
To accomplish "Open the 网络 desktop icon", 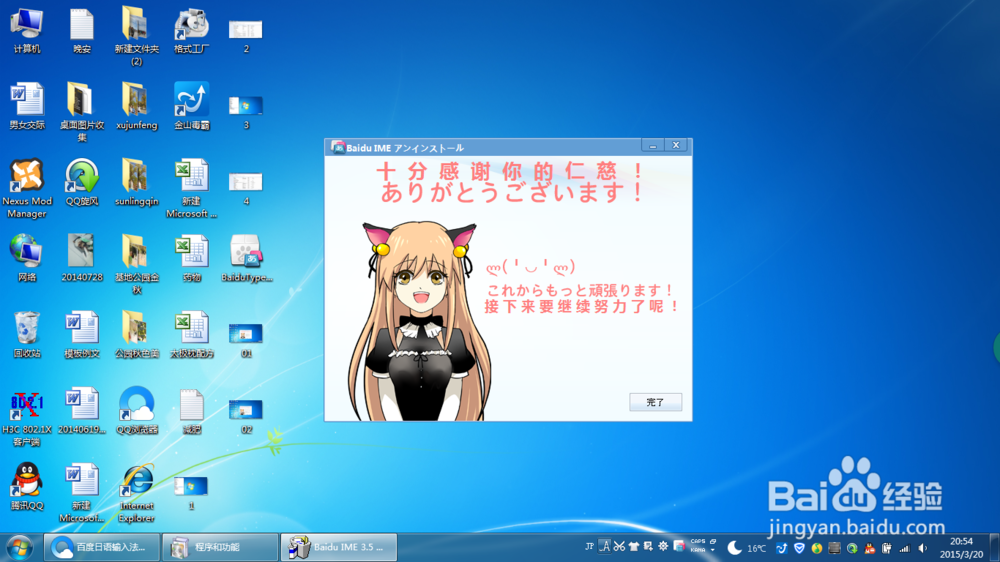I will tap(27, 258).
